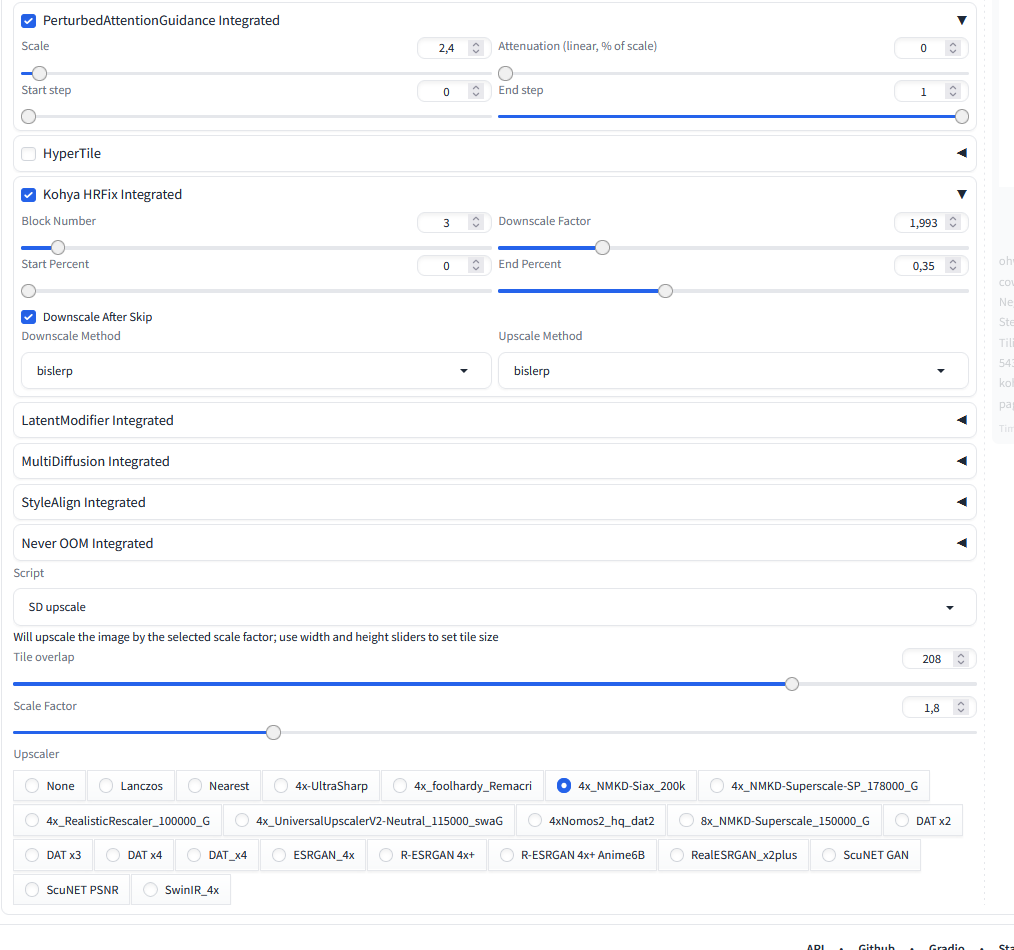The height and width of the screenshot is (950, 1014).
Task: Enable the HyperTile checkbox
Action: 28,154
